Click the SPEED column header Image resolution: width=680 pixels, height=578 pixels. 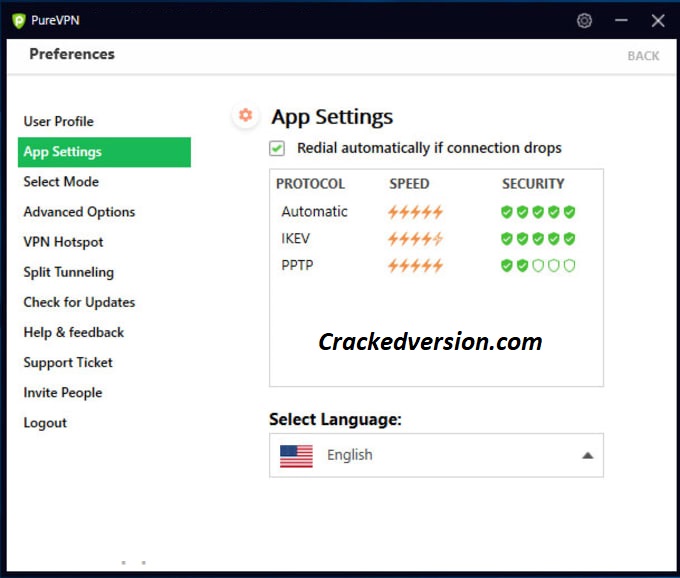tap(409, 184)
